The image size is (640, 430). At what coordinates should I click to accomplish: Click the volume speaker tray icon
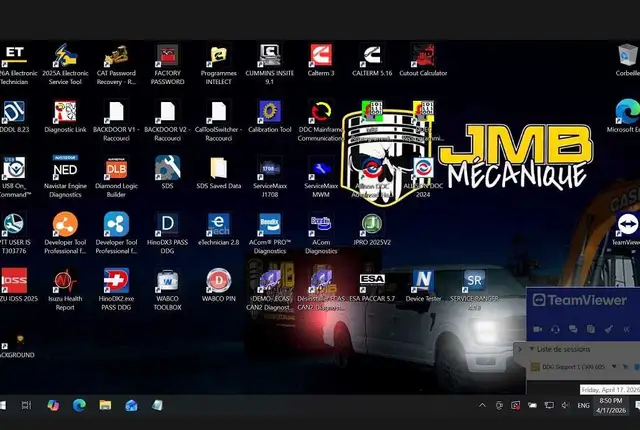pos(565,405)
